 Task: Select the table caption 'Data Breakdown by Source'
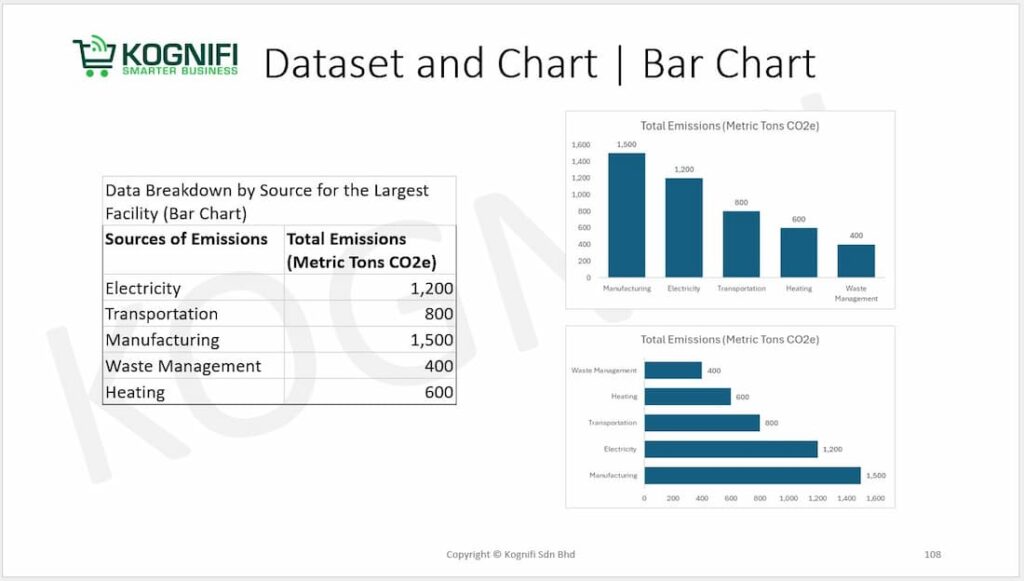tap(279, 202)
